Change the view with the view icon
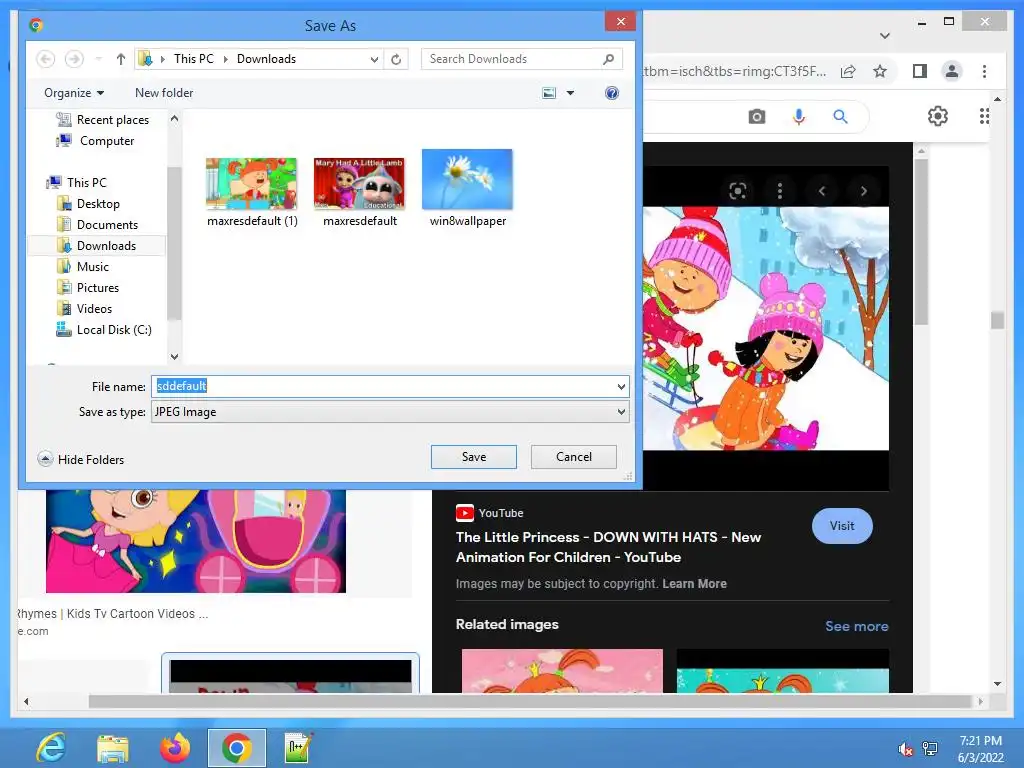 [549, 93]
